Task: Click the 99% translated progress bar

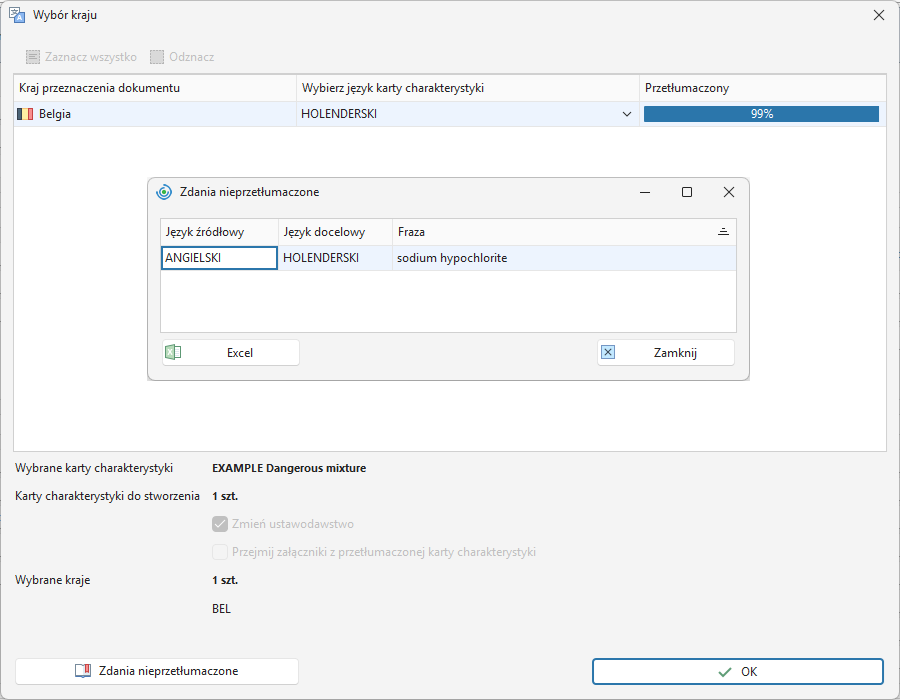Action: [761, 114]
